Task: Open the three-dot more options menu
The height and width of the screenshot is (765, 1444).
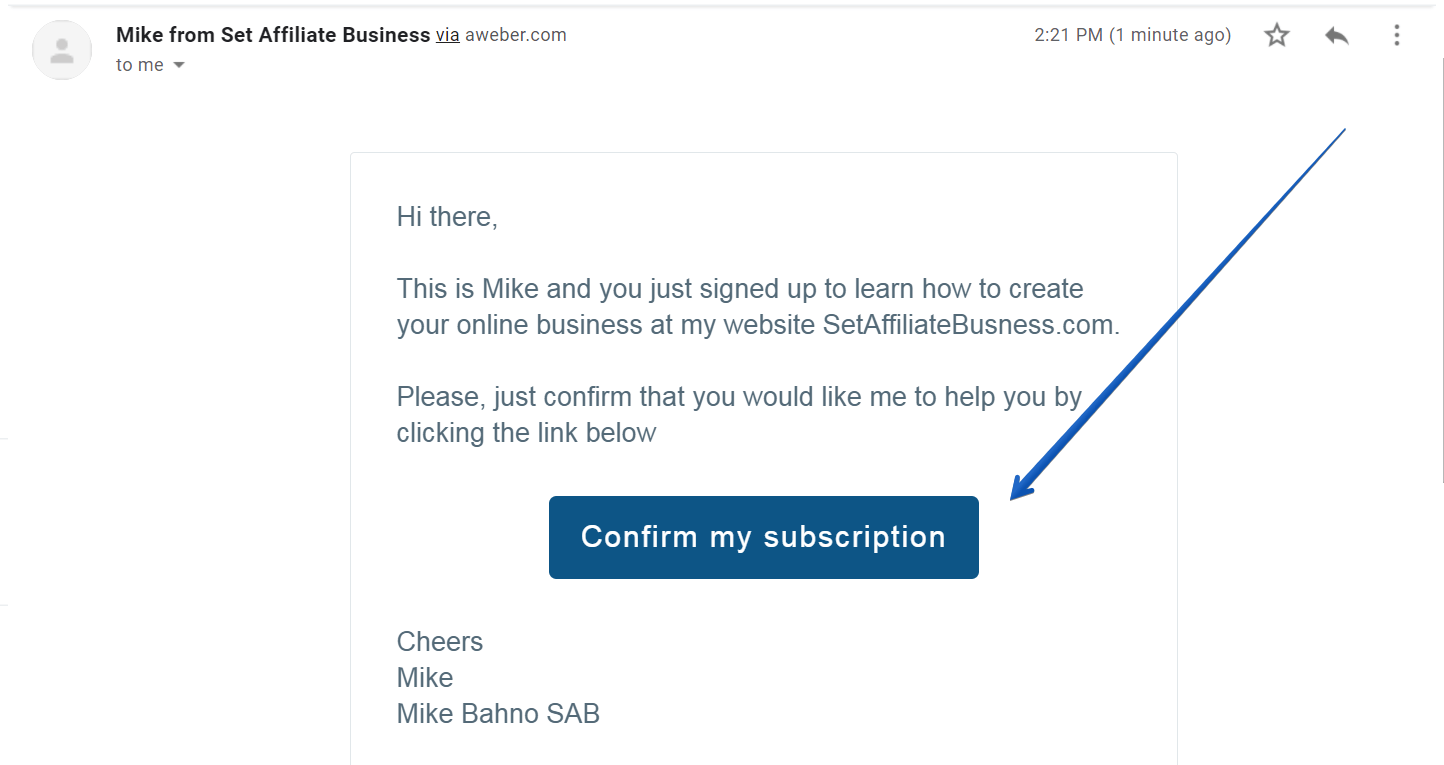Action: coord(1397,36)
